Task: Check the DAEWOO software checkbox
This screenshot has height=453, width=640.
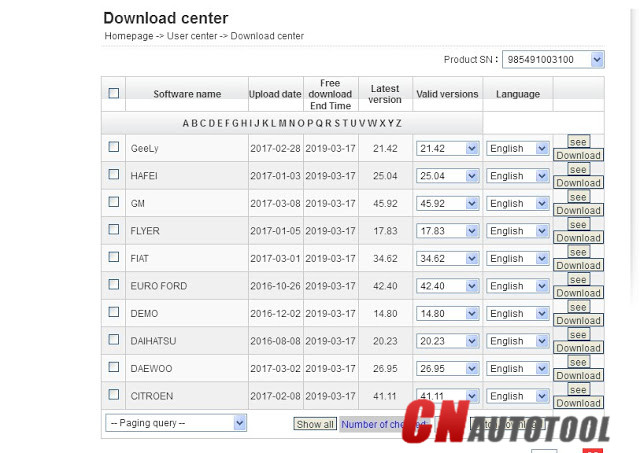Action: (114, 367)
